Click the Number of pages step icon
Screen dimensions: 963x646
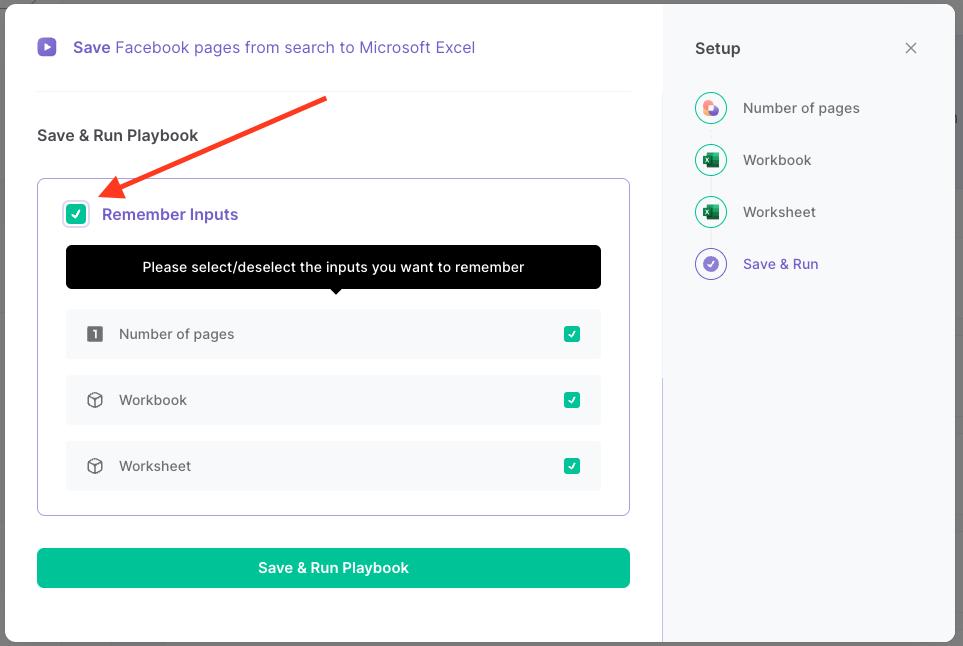(x=711, y=108)
